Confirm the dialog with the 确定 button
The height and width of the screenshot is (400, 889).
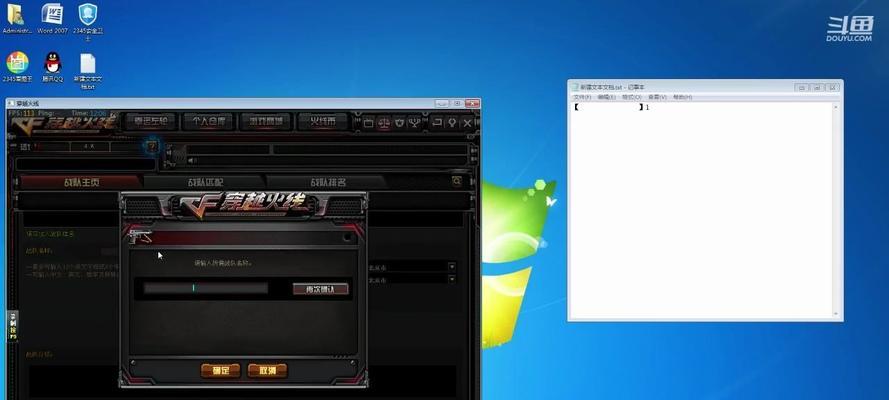(221, 371)
